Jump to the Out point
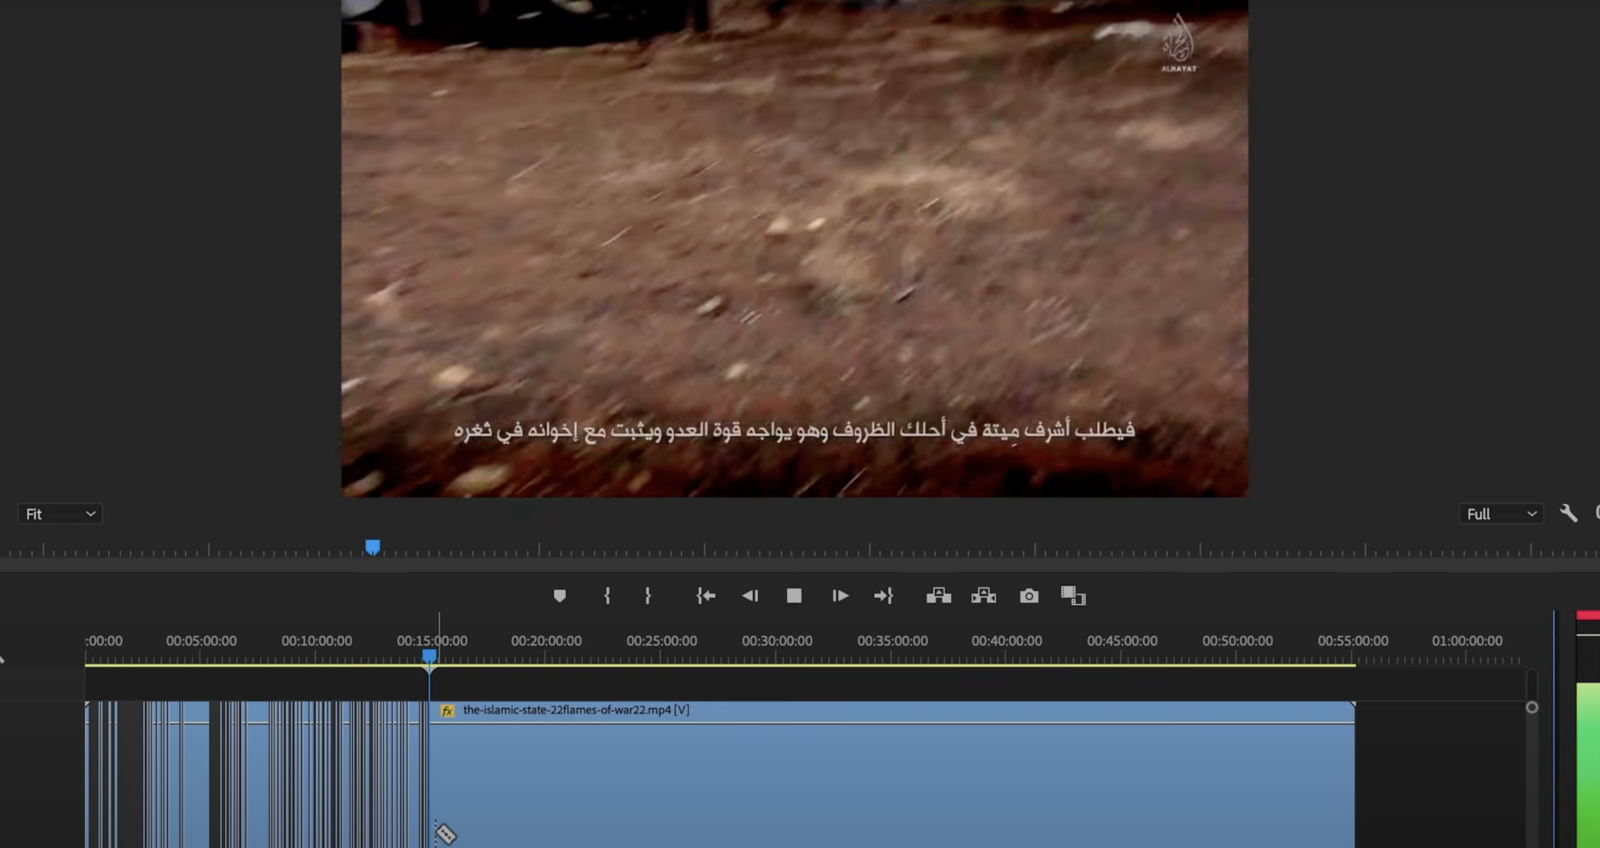Viewport: 1600px width, 848px height. (883, 596)
